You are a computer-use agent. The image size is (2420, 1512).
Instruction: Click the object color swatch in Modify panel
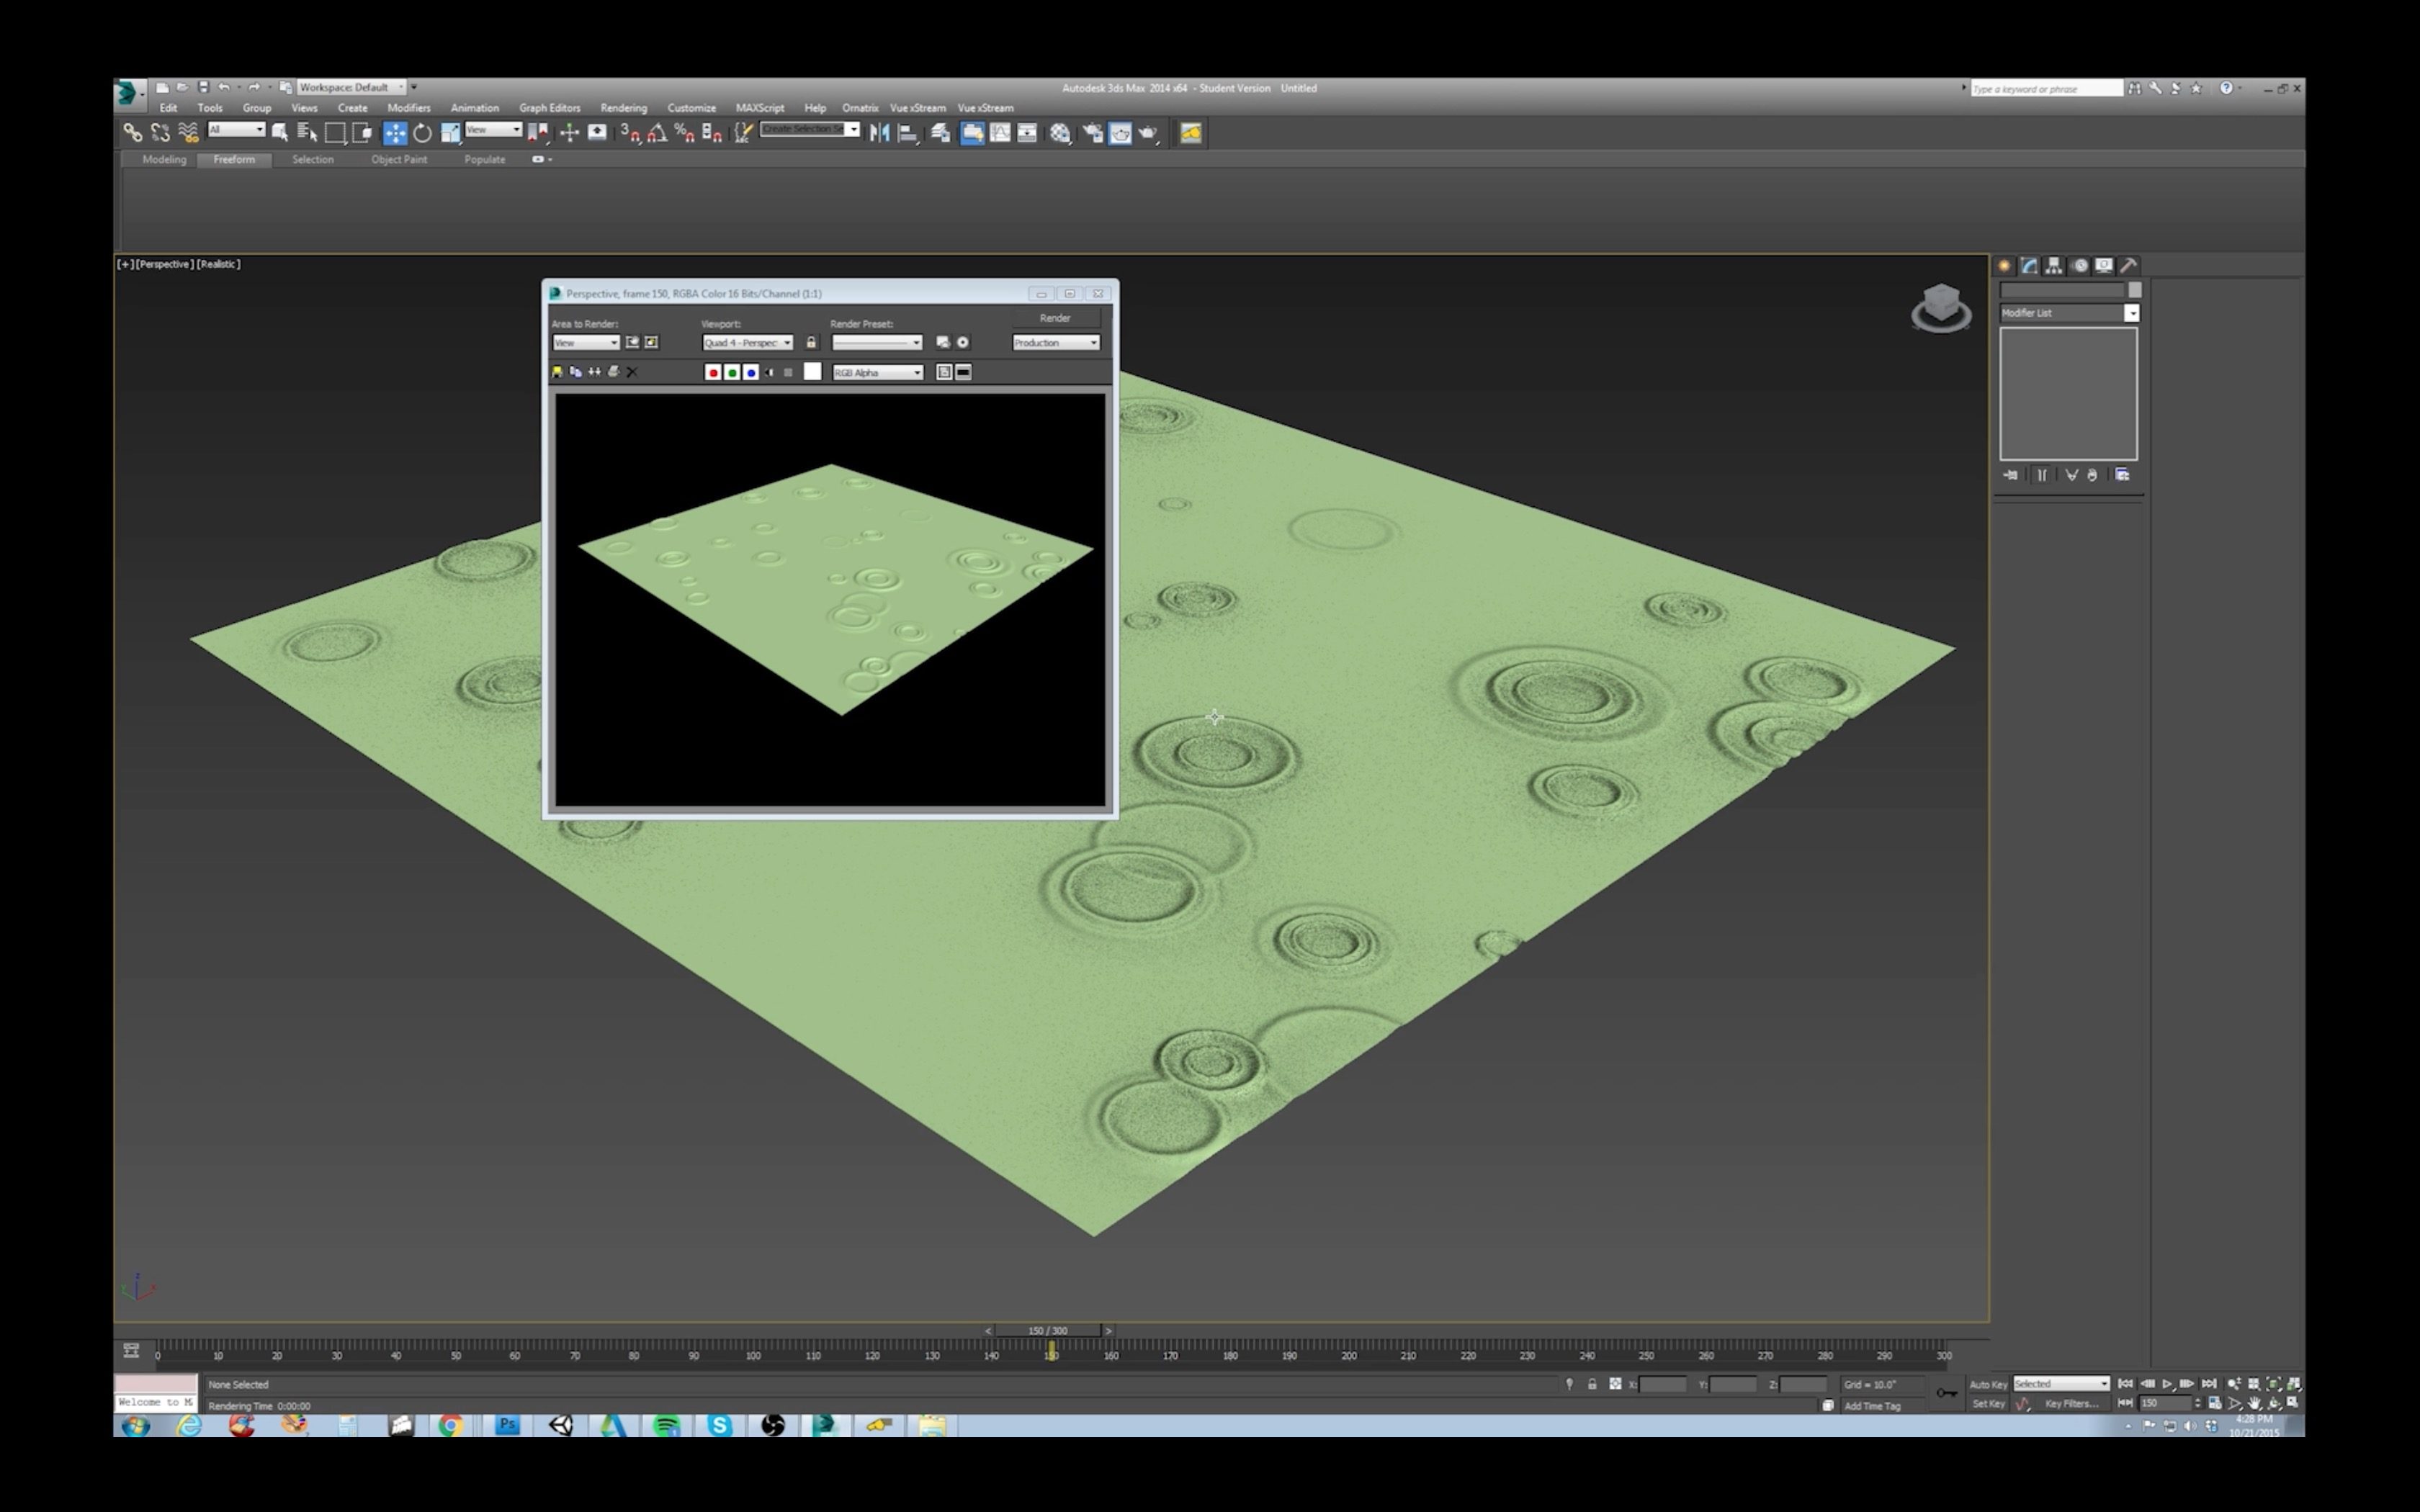(2135, 290)
